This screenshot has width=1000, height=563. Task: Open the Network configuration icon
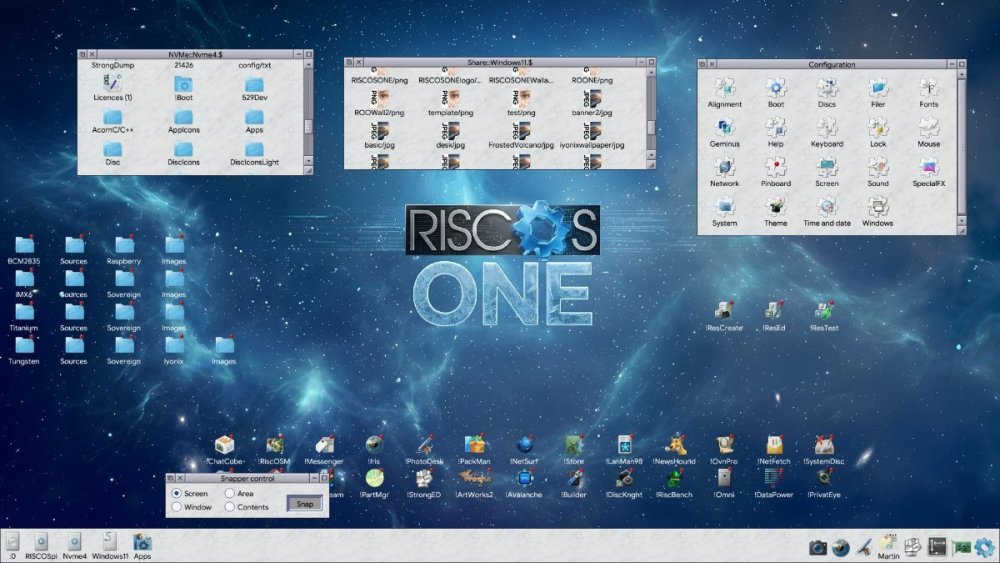pyautogui.click(x=724, y=172)
